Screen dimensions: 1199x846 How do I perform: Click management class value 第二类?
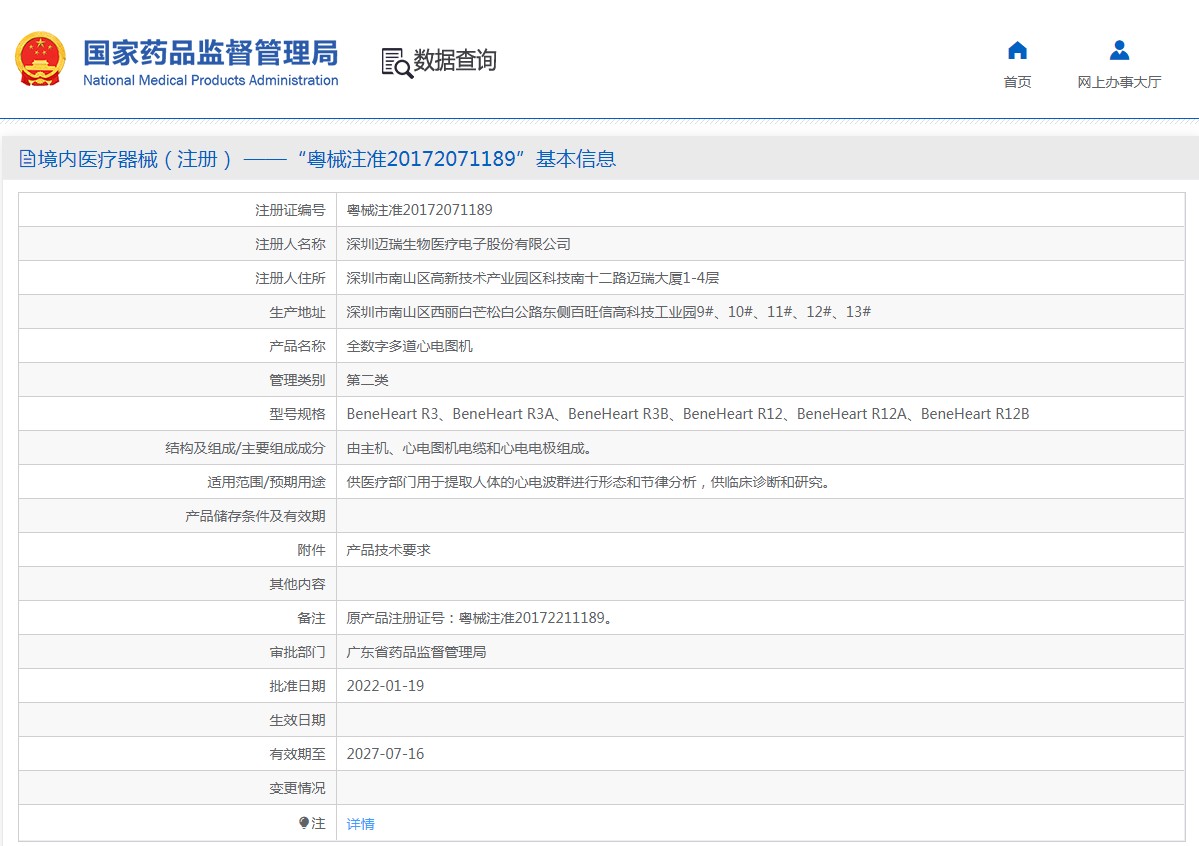coord(367,380)
